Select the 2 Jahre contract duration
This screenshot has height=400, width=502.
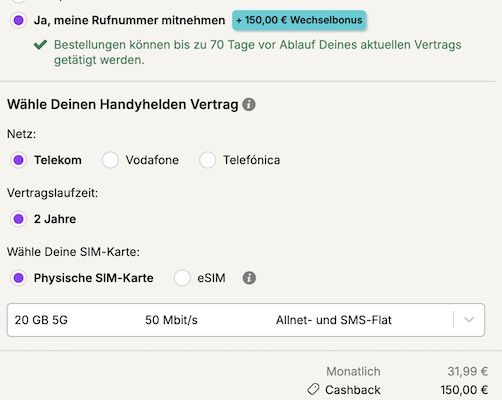point(19,219)
